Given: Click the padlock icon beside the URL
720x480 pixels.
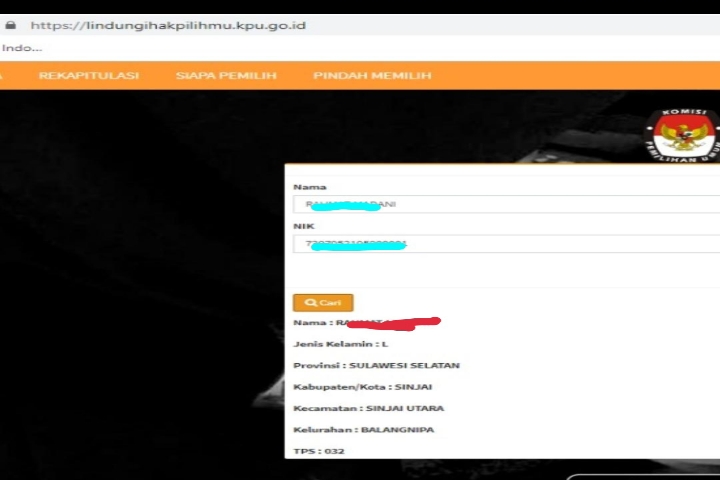Looking at the screenshot, I should point(11,25).
